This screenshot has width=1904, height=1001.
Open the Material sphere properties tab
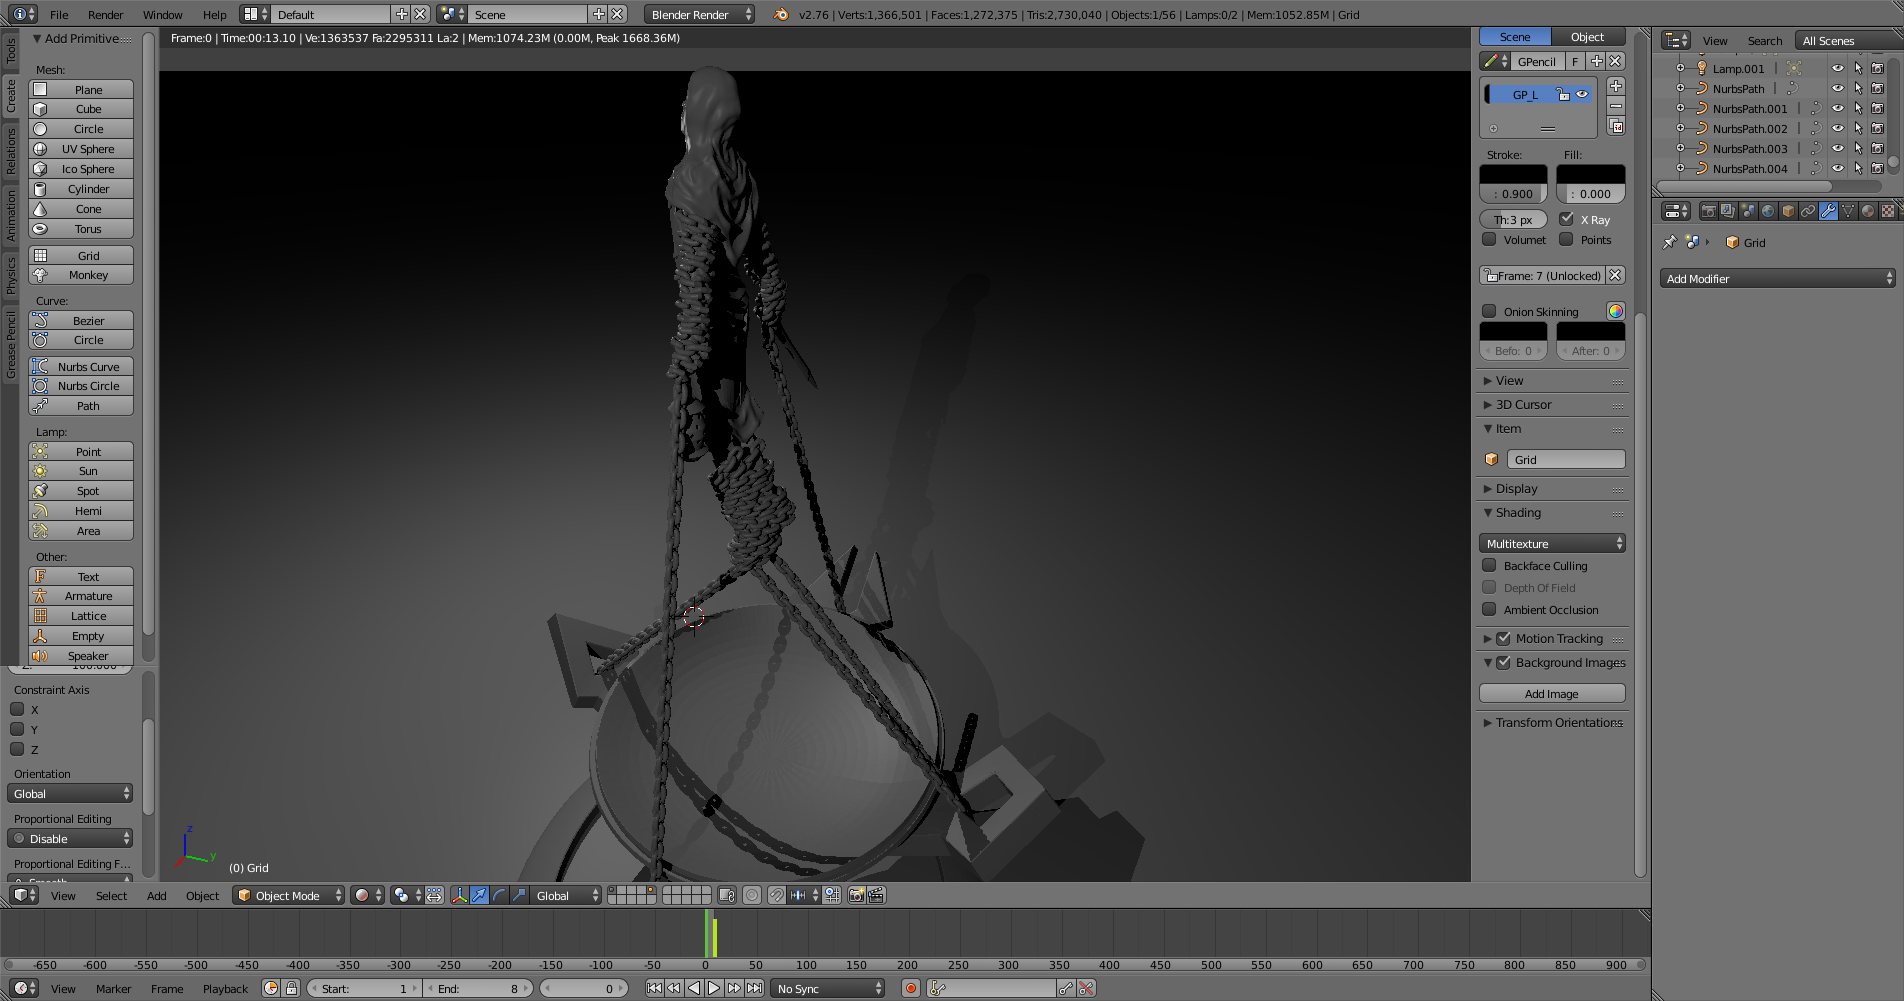[x=1868, y=211]
